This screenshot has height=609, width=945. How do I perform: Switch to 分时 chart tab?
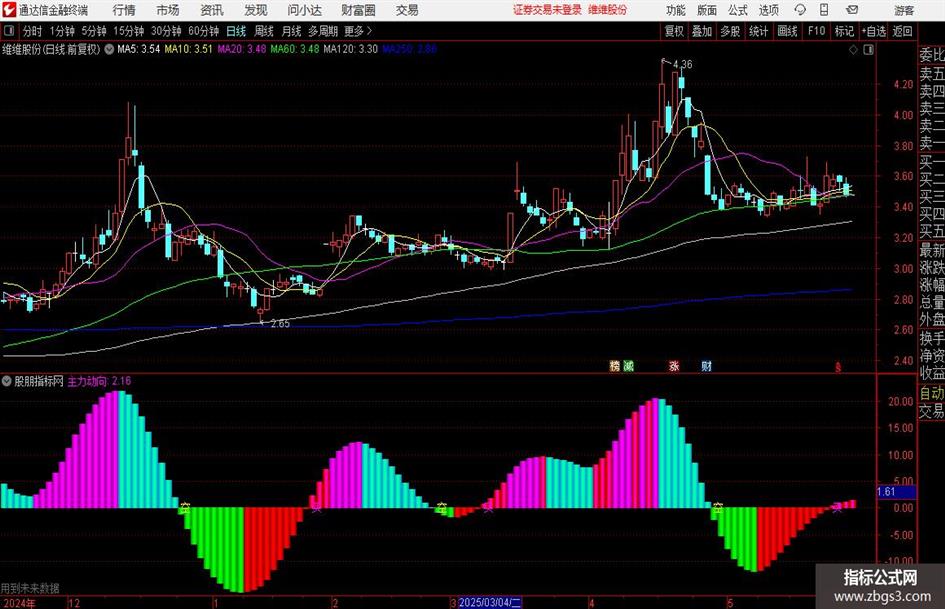(x=32, y=31)
